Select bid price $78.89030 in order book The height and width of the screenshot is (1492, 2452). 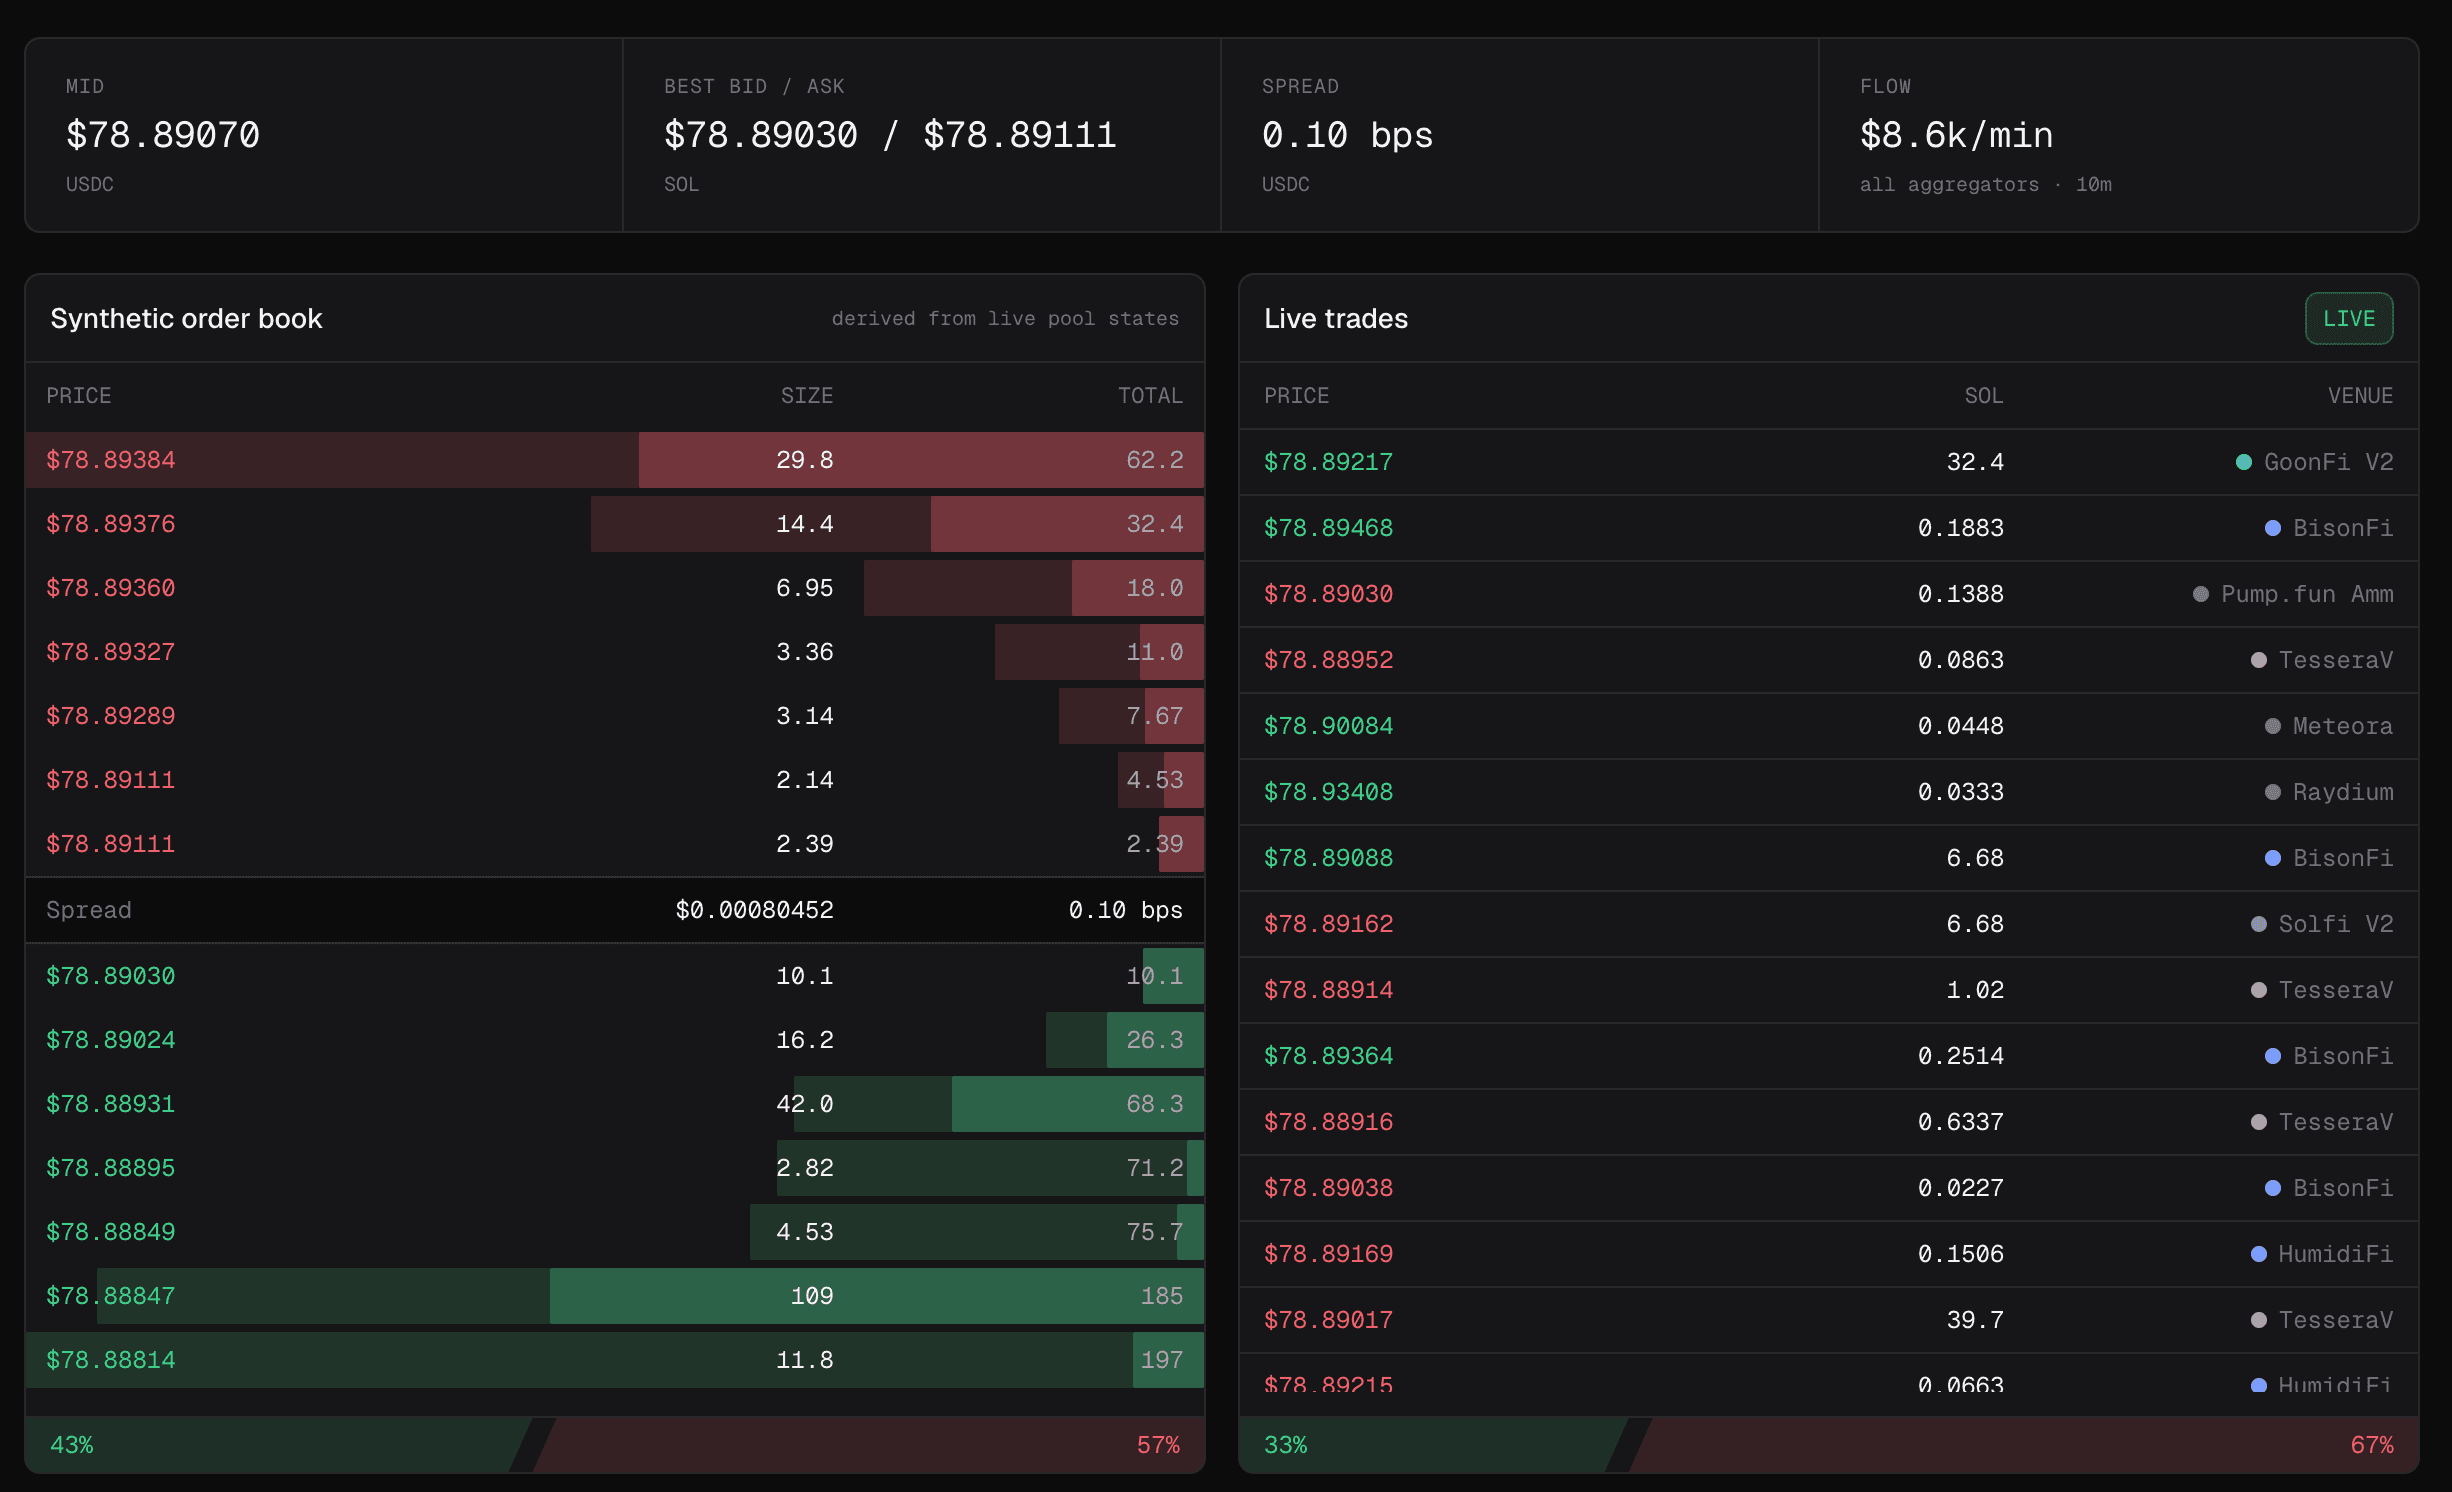coord(111,976)
